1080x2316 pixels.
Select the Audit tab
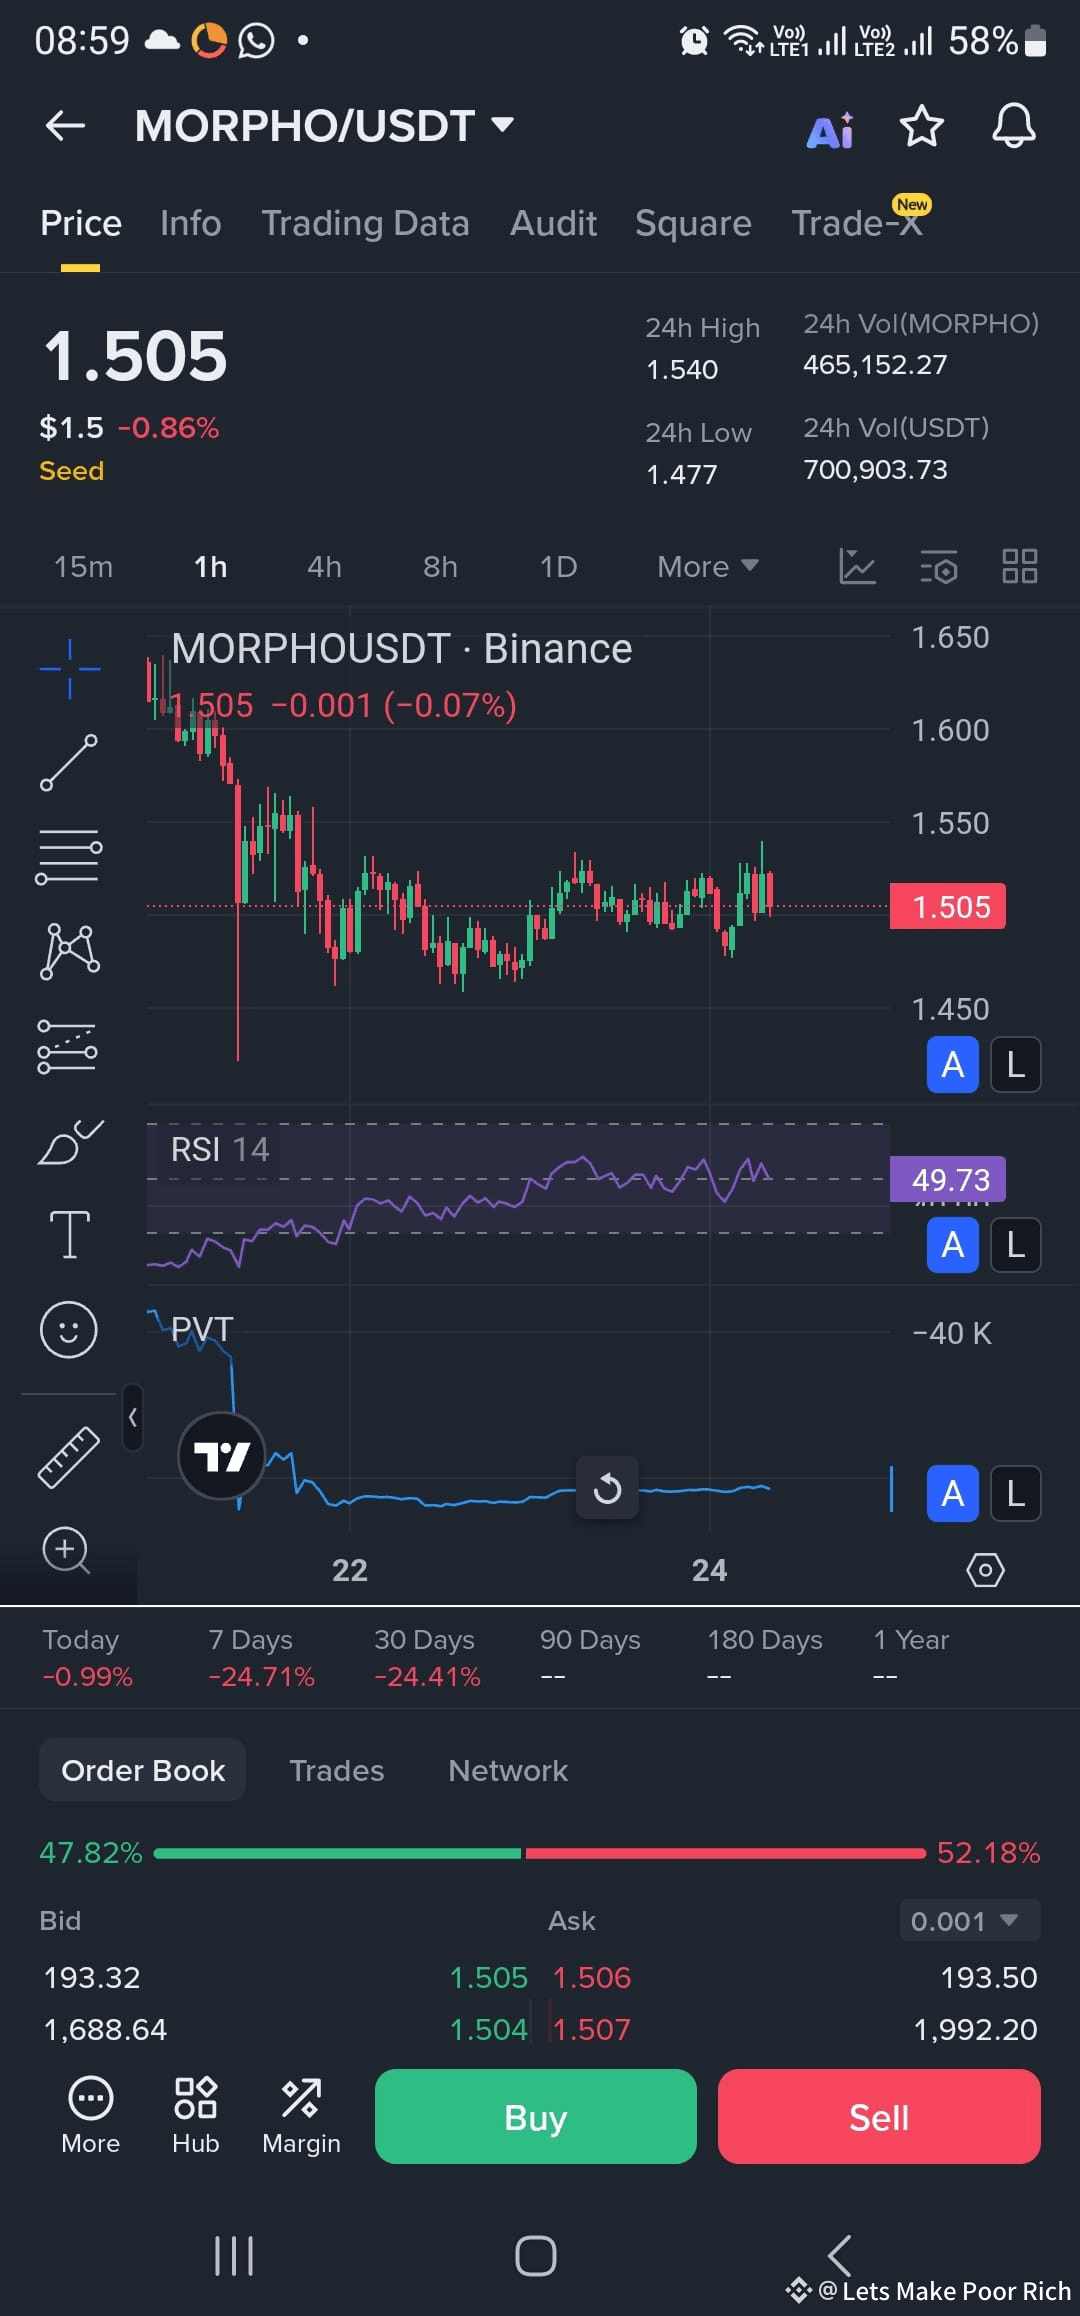tap(553, 223)
